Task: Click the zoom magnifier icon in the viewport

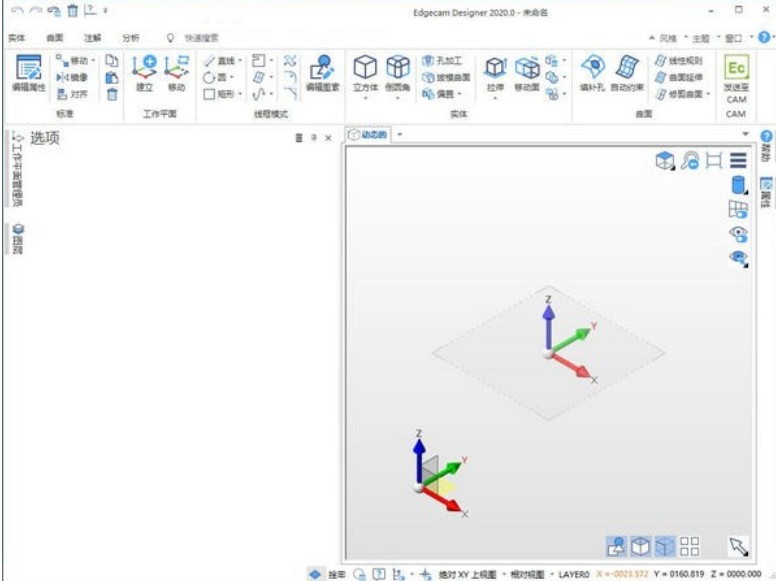Action: click(x=690, y=160)
